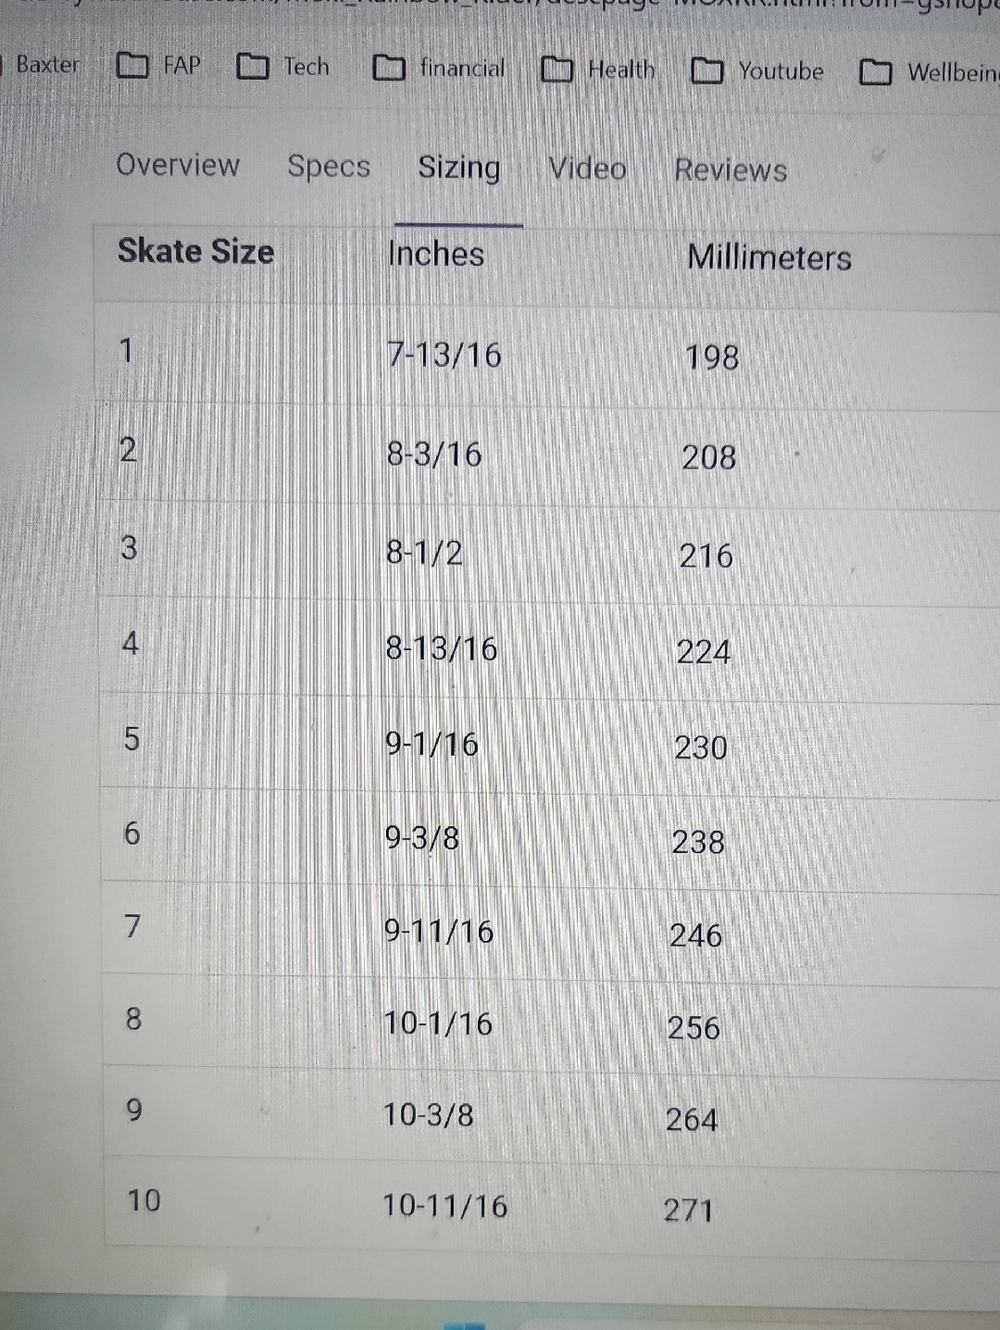Screen dimensions: 1000x1330
Task: Open the Tech bookmarks folder
Action: pos(283,67)
